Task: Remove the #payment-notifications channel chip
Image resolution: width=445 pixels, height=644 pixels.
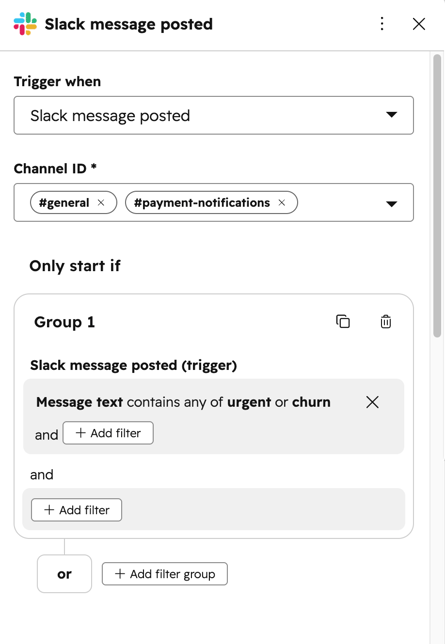Action: pyautogui.click(x=281, y=202)
